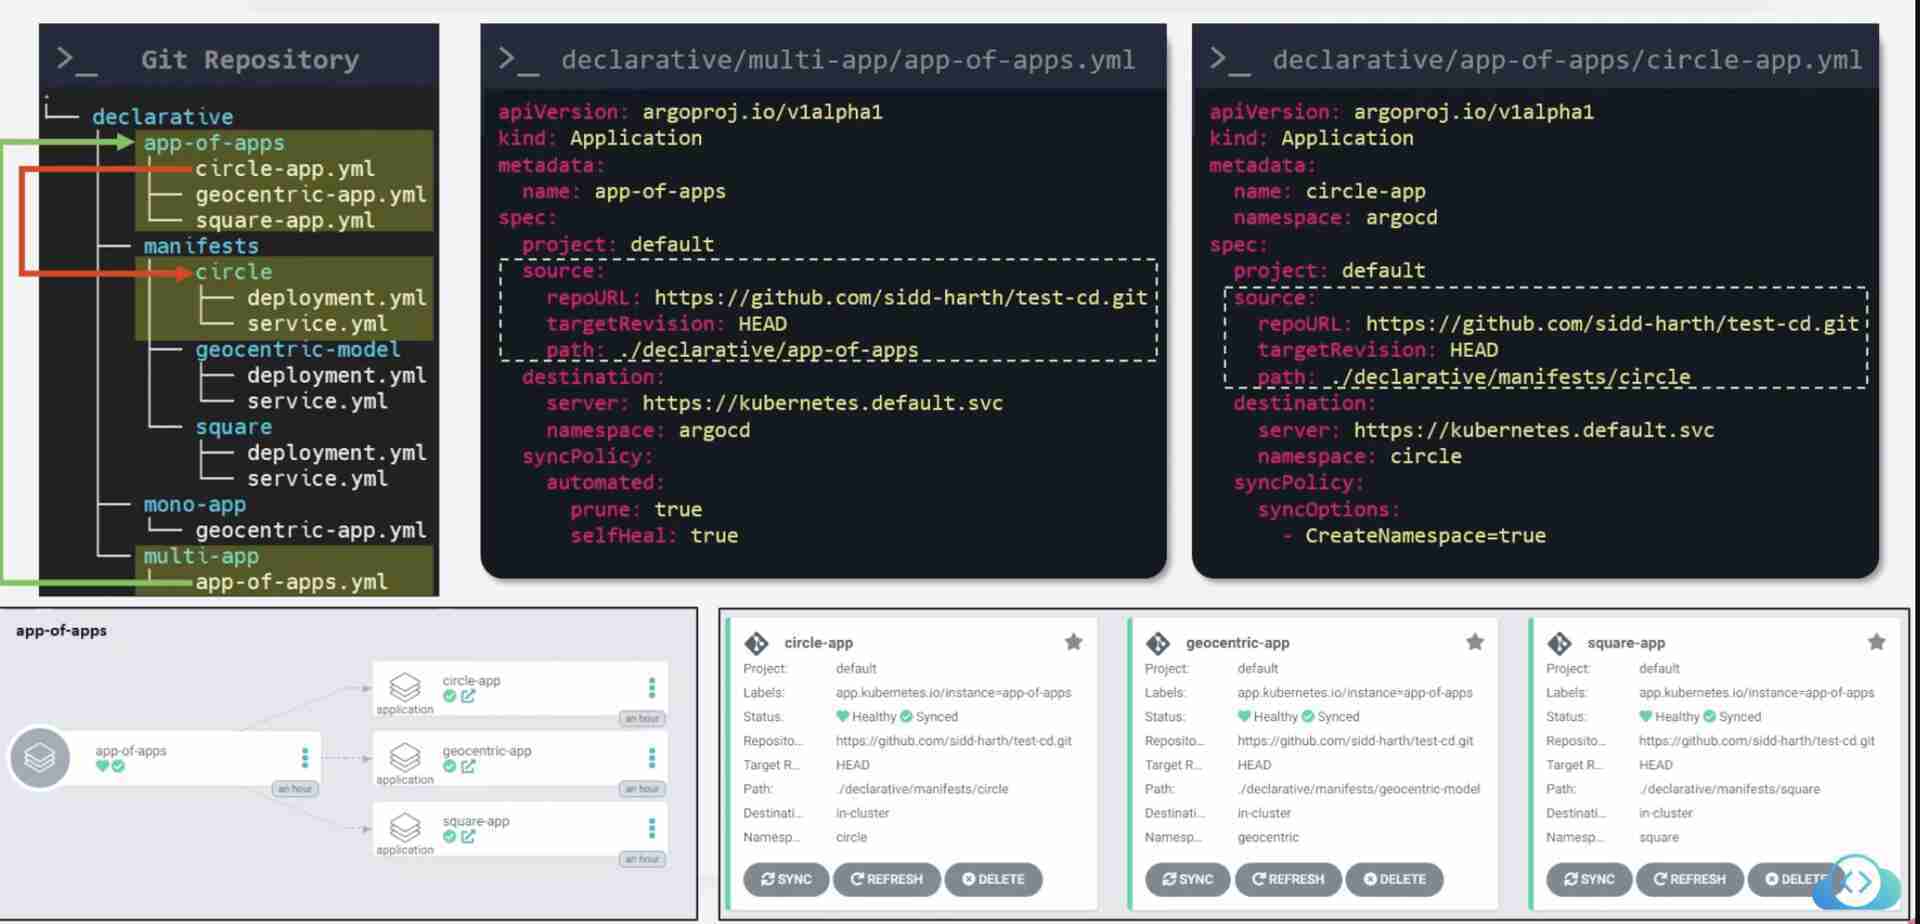The width and height of the screenshot is (1920, 924).
Task: Click the synced checkmark on circle-app node
Action: 450,696
